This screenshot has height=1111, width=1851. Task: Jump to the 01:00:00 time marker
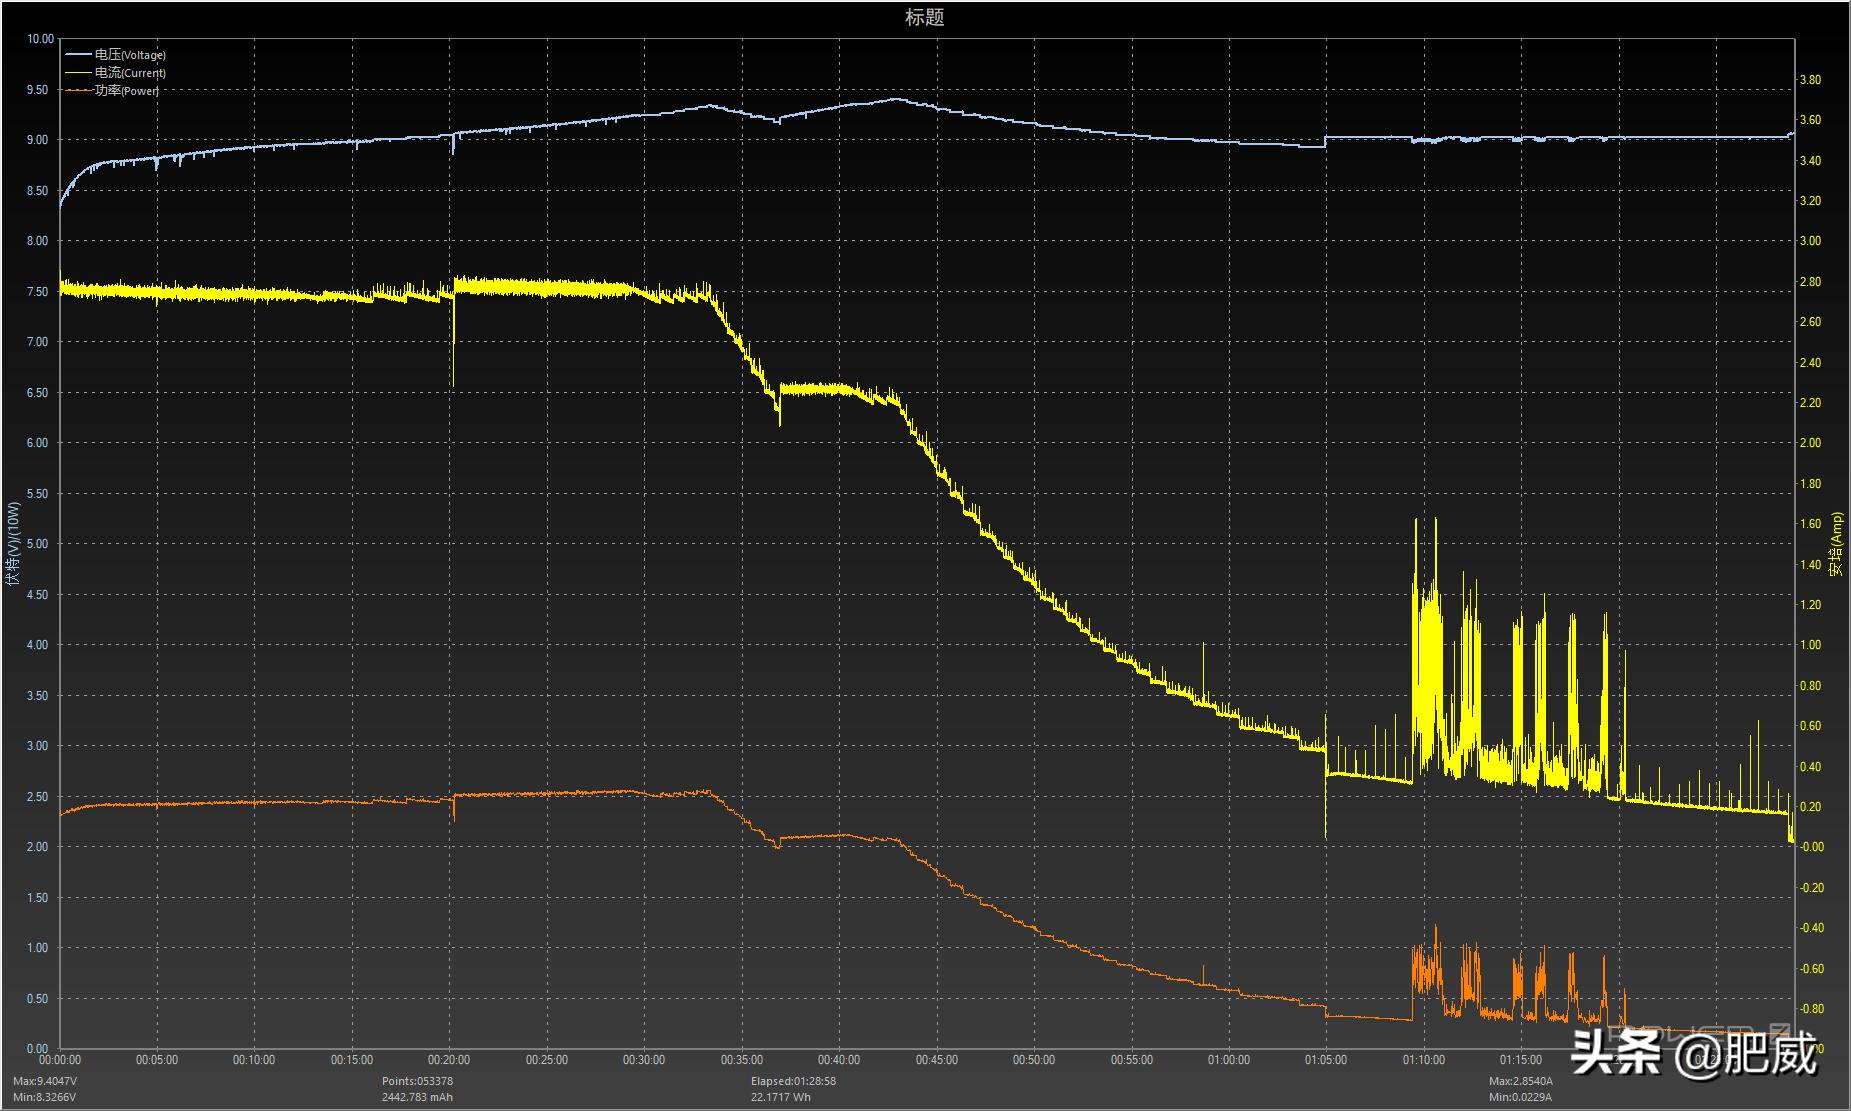[x=1228, y=1060]
